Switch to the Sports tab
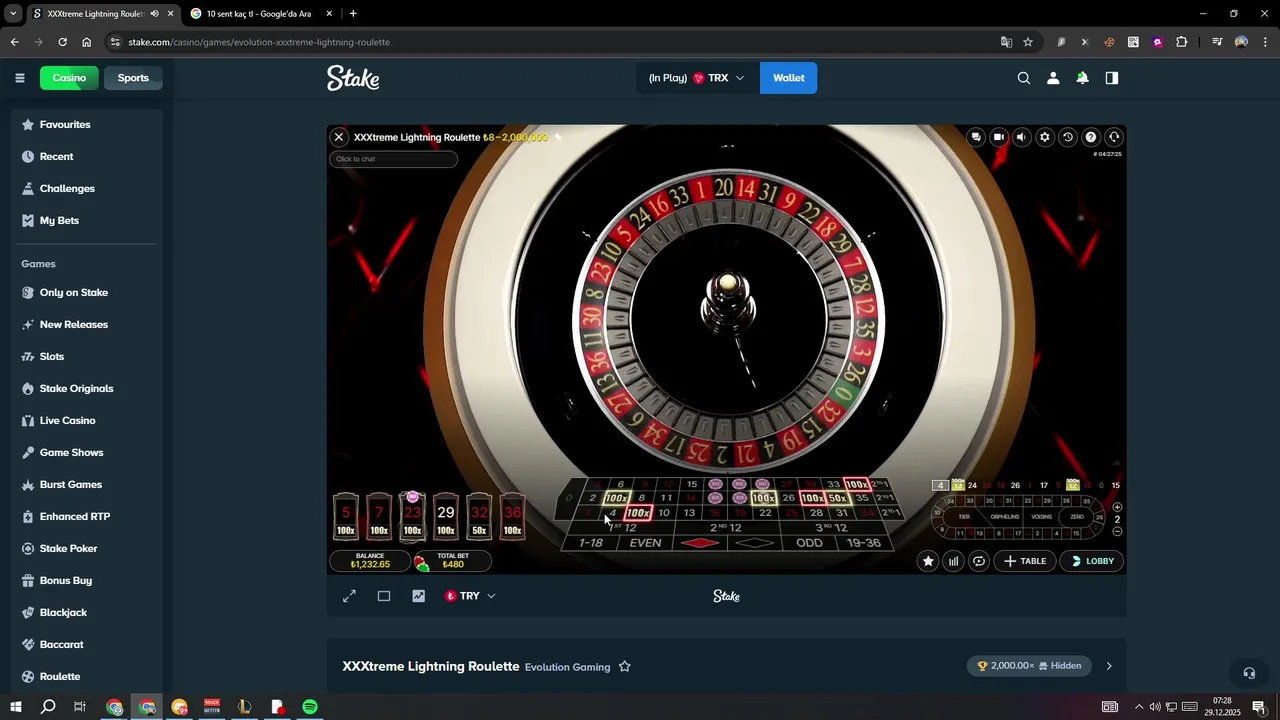The image size is (1280, 720). [133, 78]
